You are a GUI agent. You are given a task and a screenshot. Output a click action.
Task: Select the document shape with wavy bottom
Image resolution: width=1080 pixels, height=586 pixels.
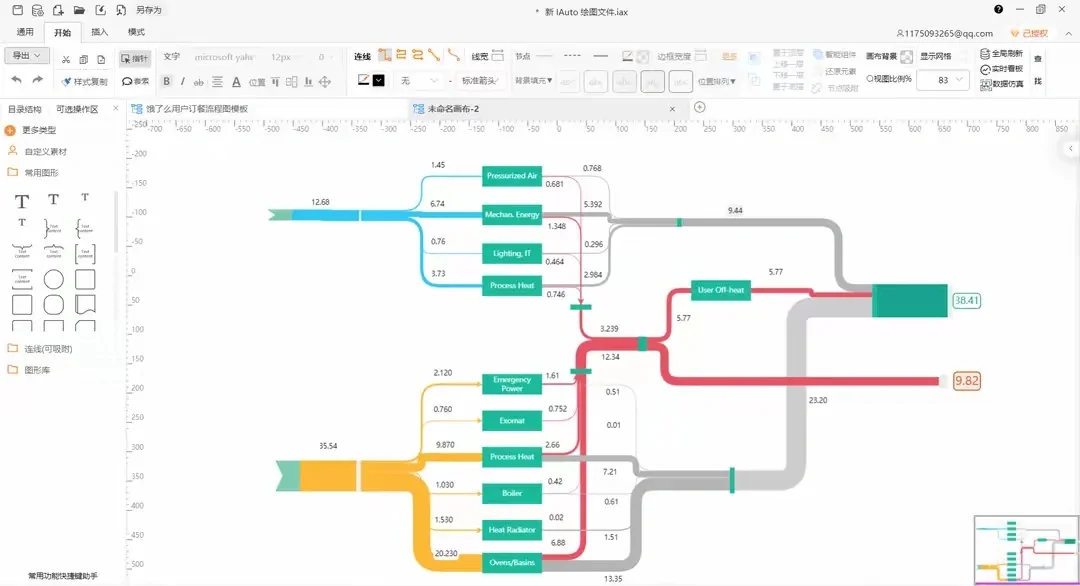click(85, 304)
